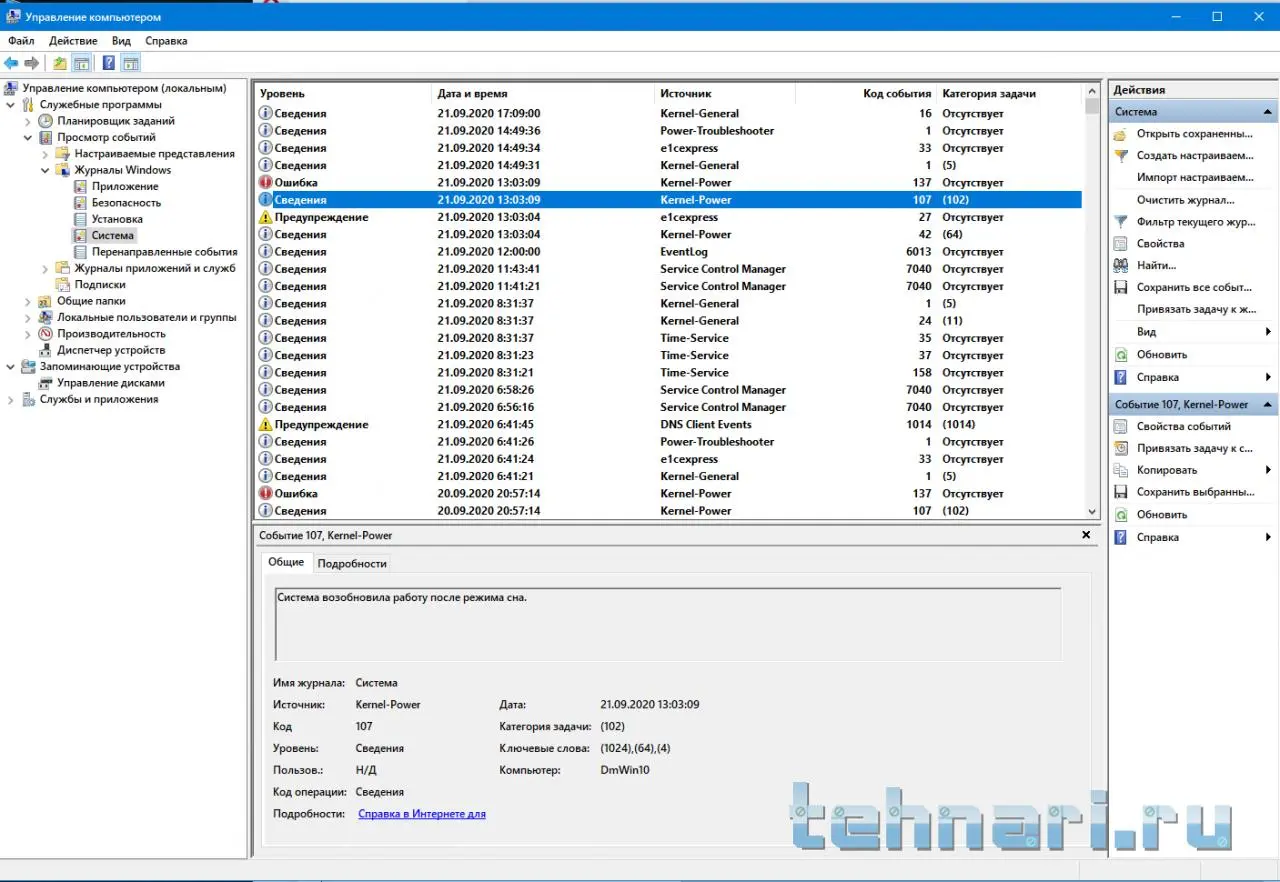
Task: Click the Привязать задачу к событию icon
Action: click(1121, 449)
